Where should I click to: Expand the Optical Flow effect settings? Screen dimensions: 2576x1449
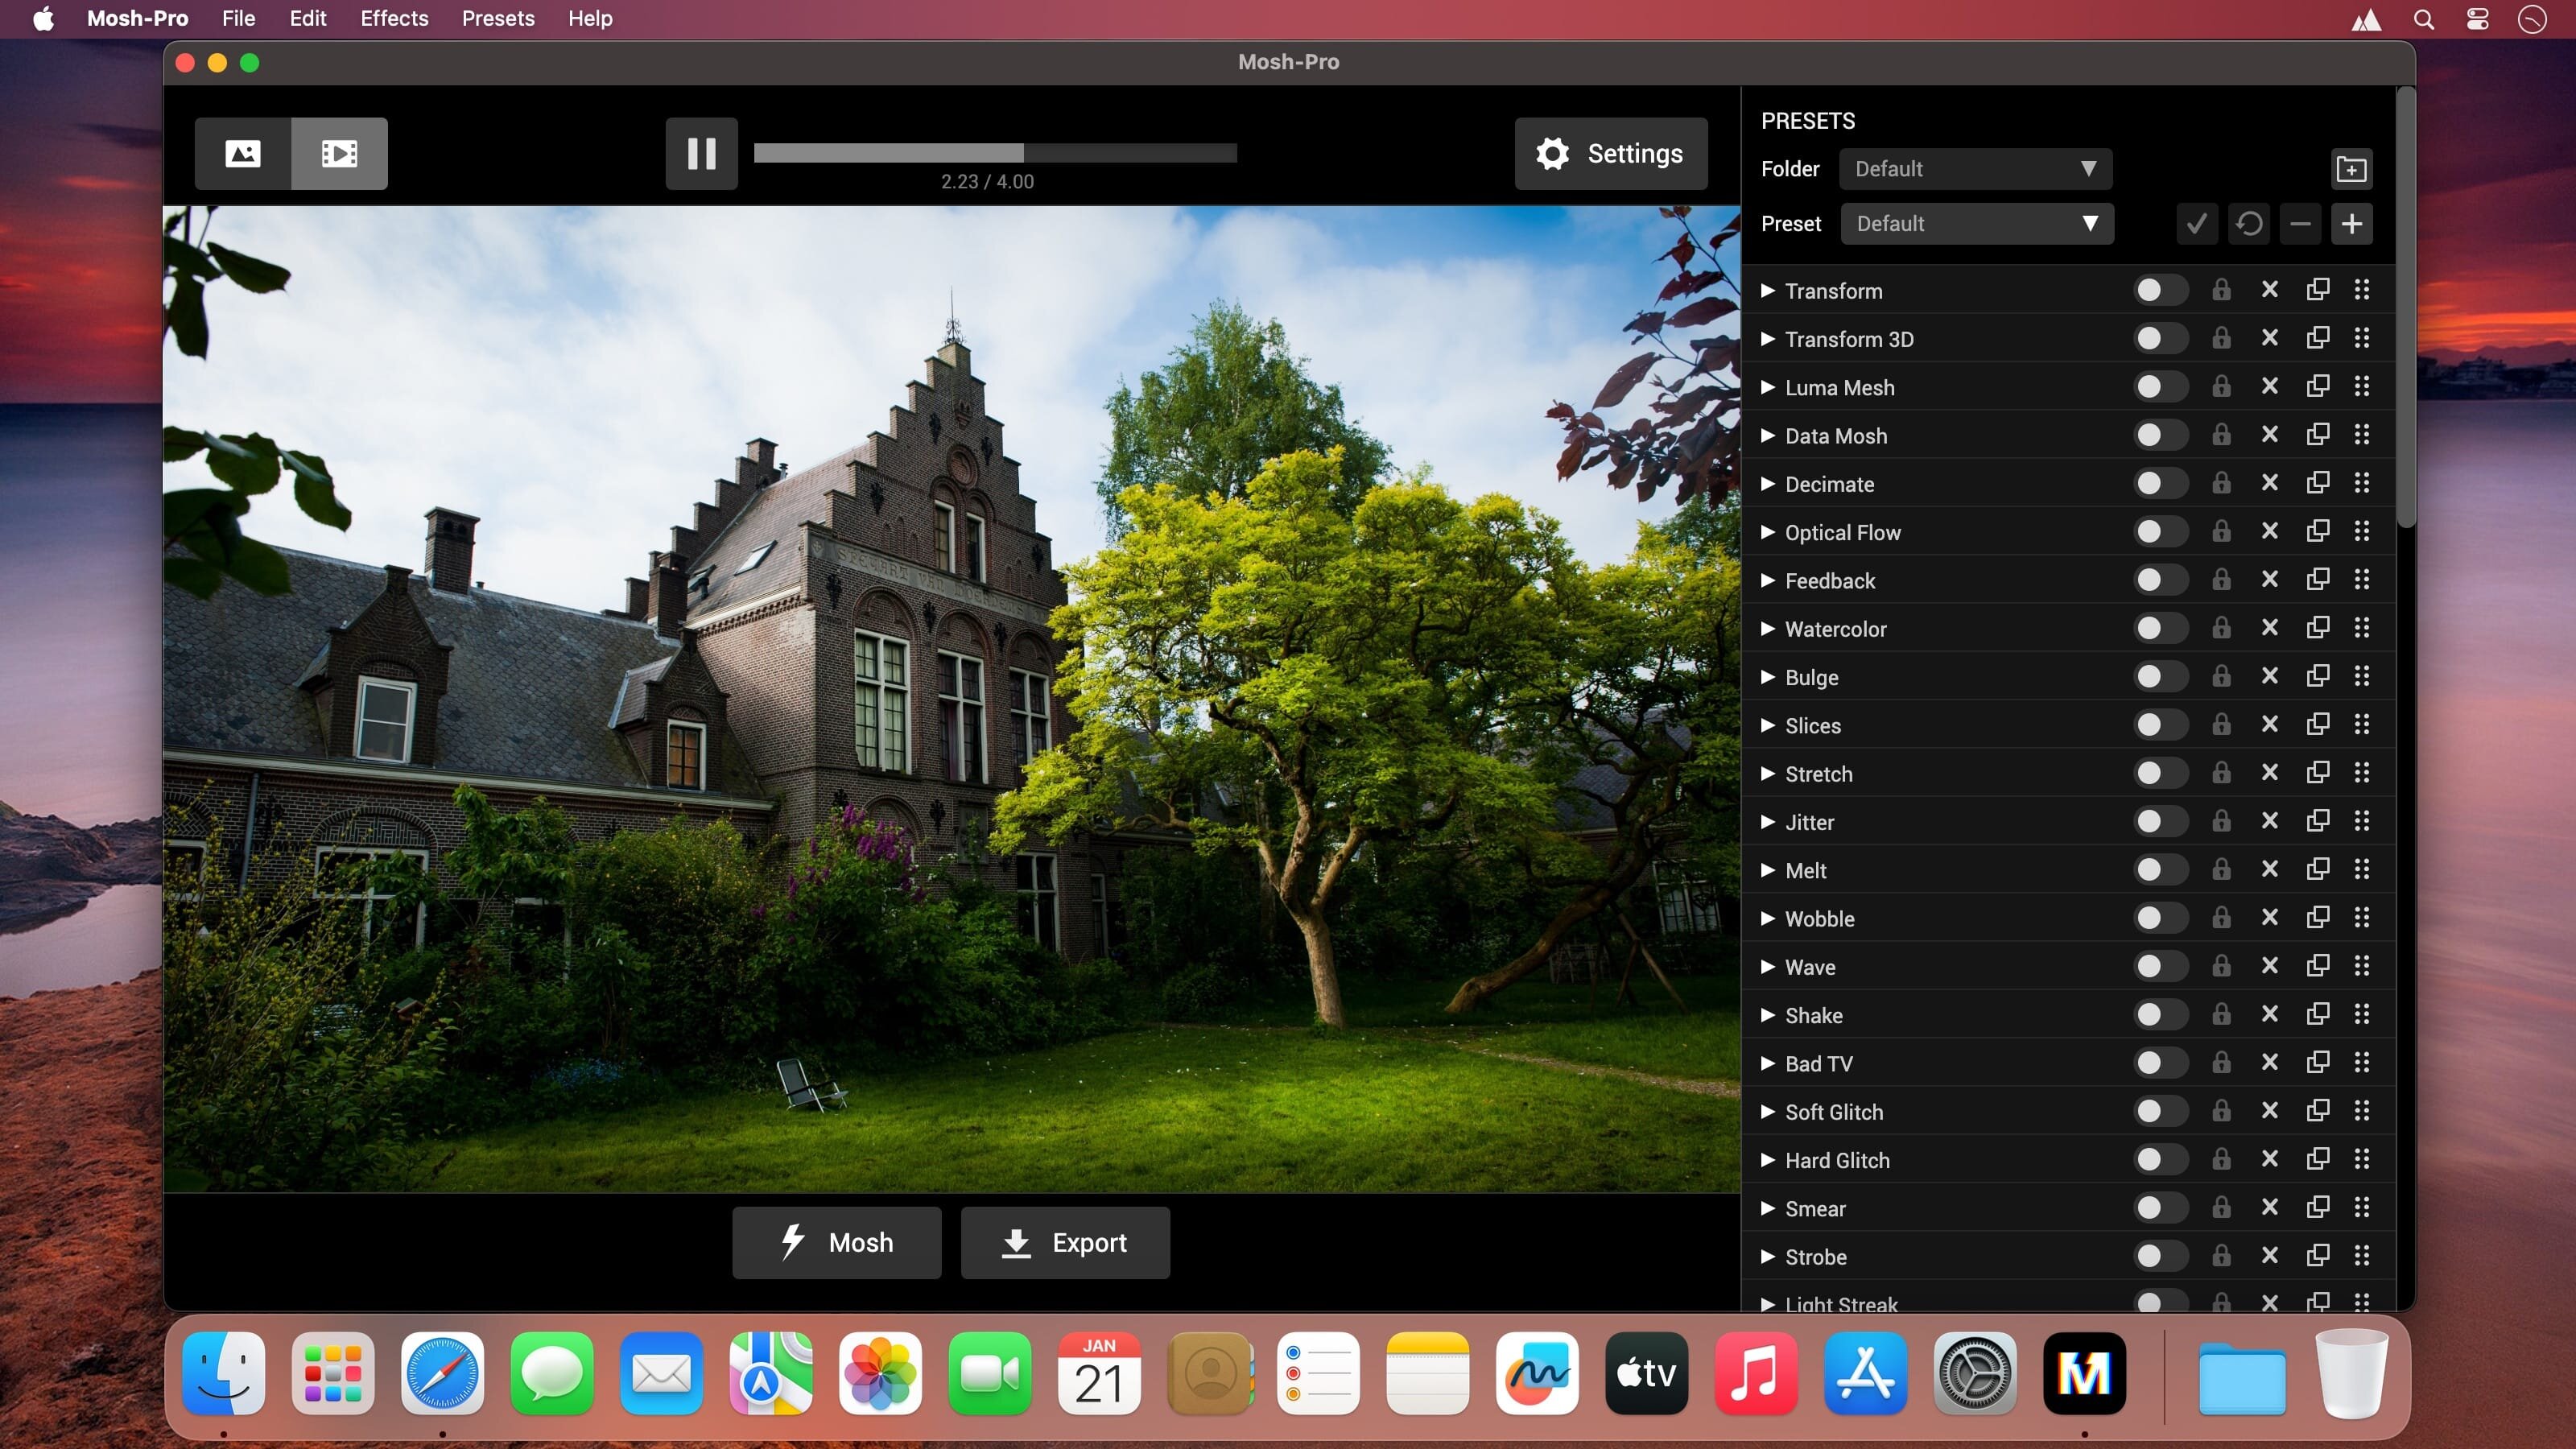(1768, 532)
